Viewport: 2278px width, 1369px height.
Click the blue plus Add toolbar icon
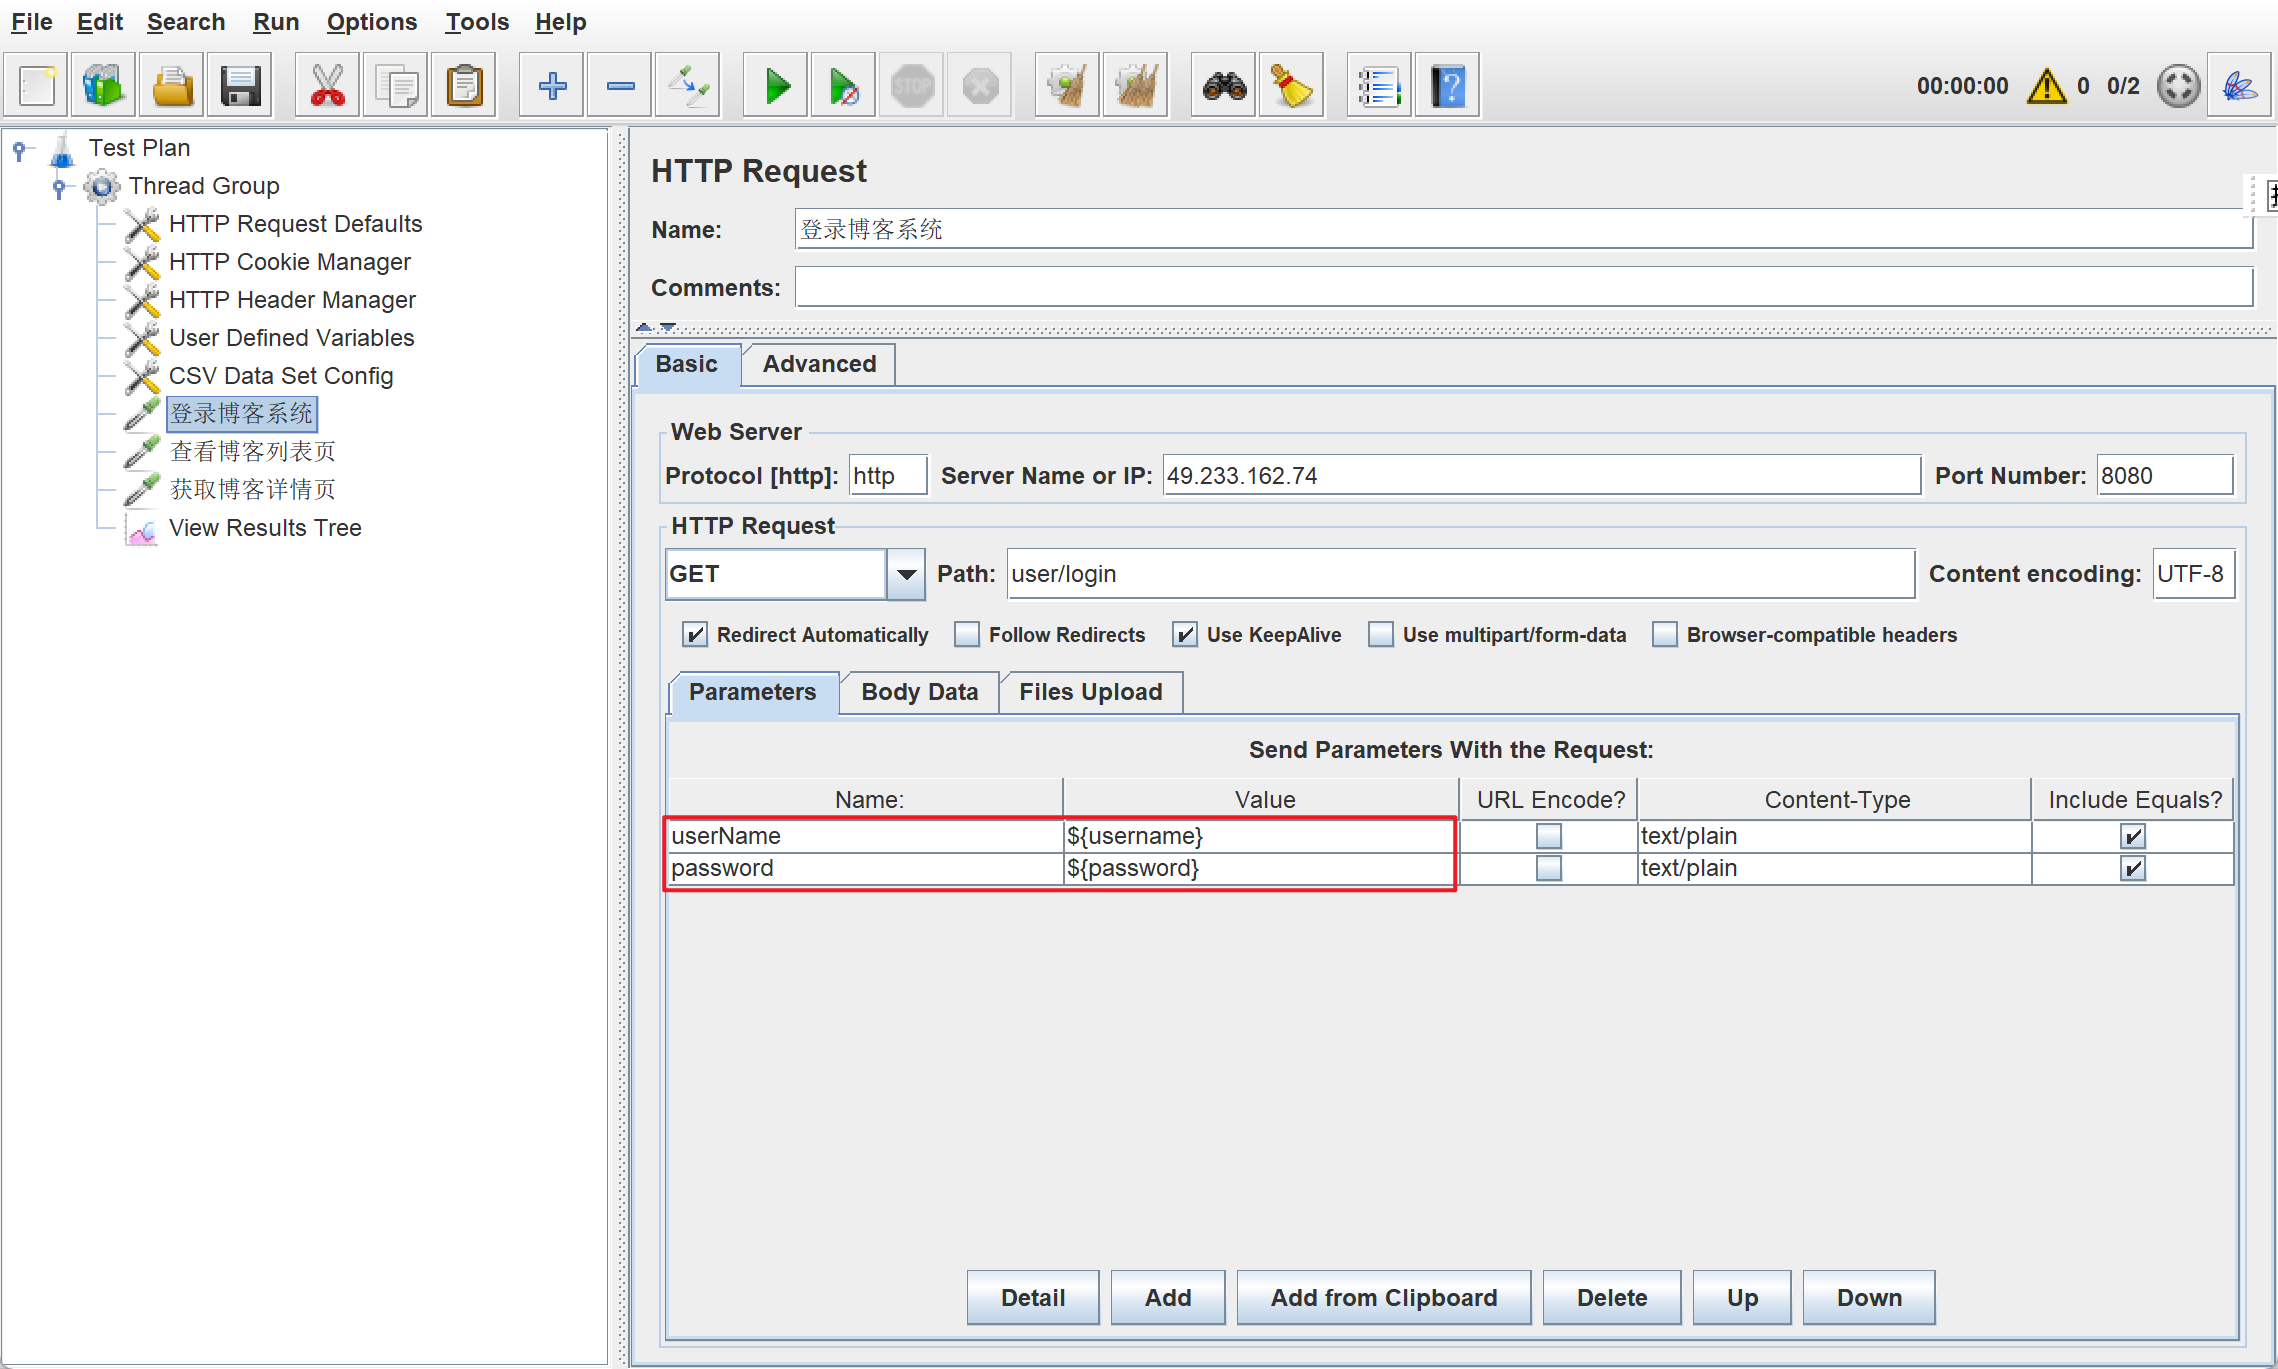click(552, 87)
